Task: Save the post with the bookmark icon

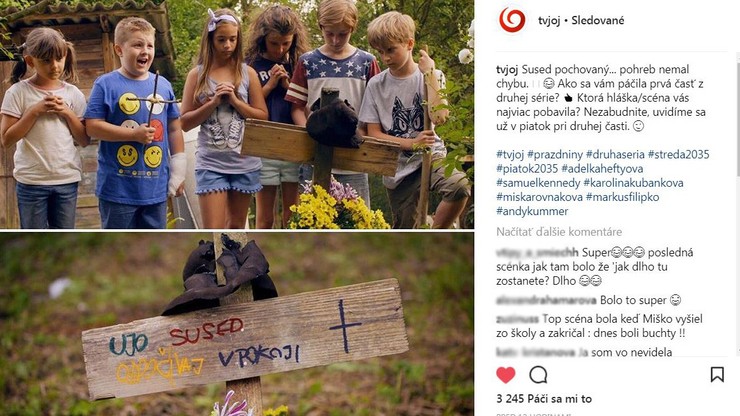Action: click(717, 374)
